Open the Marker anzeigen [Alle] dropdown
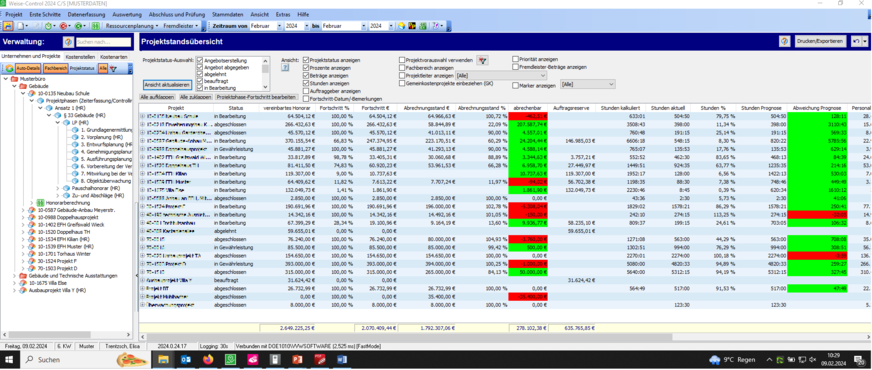Image resolution: width=872 pixels, height=370 pixels. 587,85
